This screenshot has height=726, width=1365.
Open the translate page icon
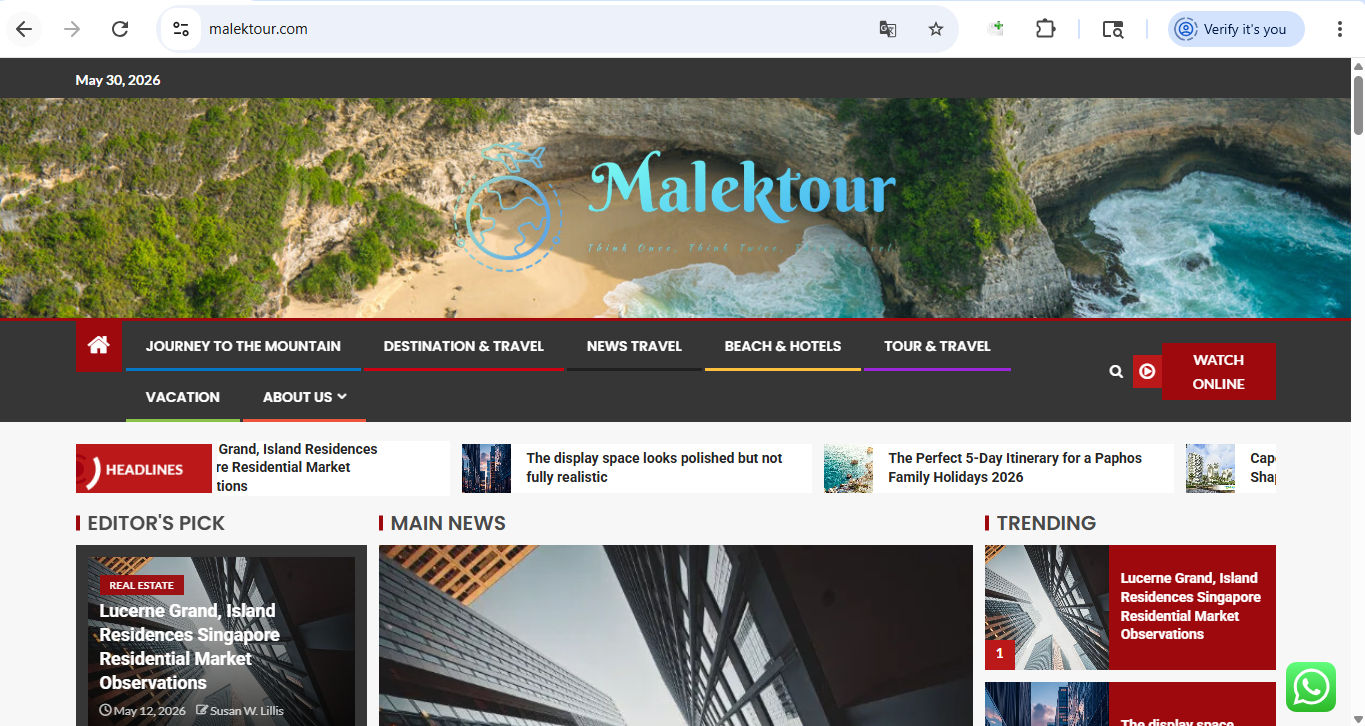[x=887, y=29]
